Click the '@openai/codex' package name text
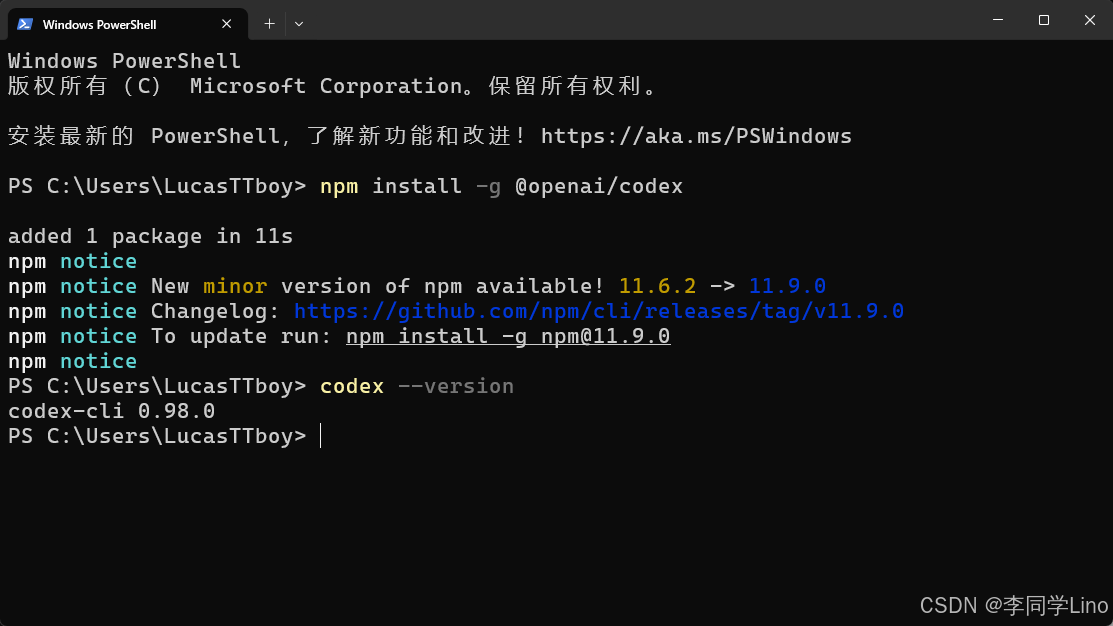 click(x=598, y=186)
